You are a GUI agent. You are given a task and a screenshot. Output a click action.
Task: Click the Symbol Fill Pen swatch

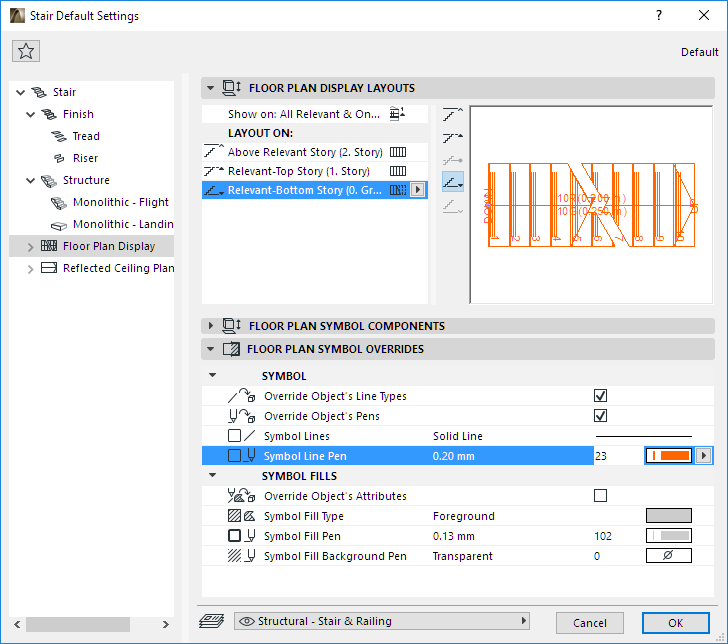[669, 536]
